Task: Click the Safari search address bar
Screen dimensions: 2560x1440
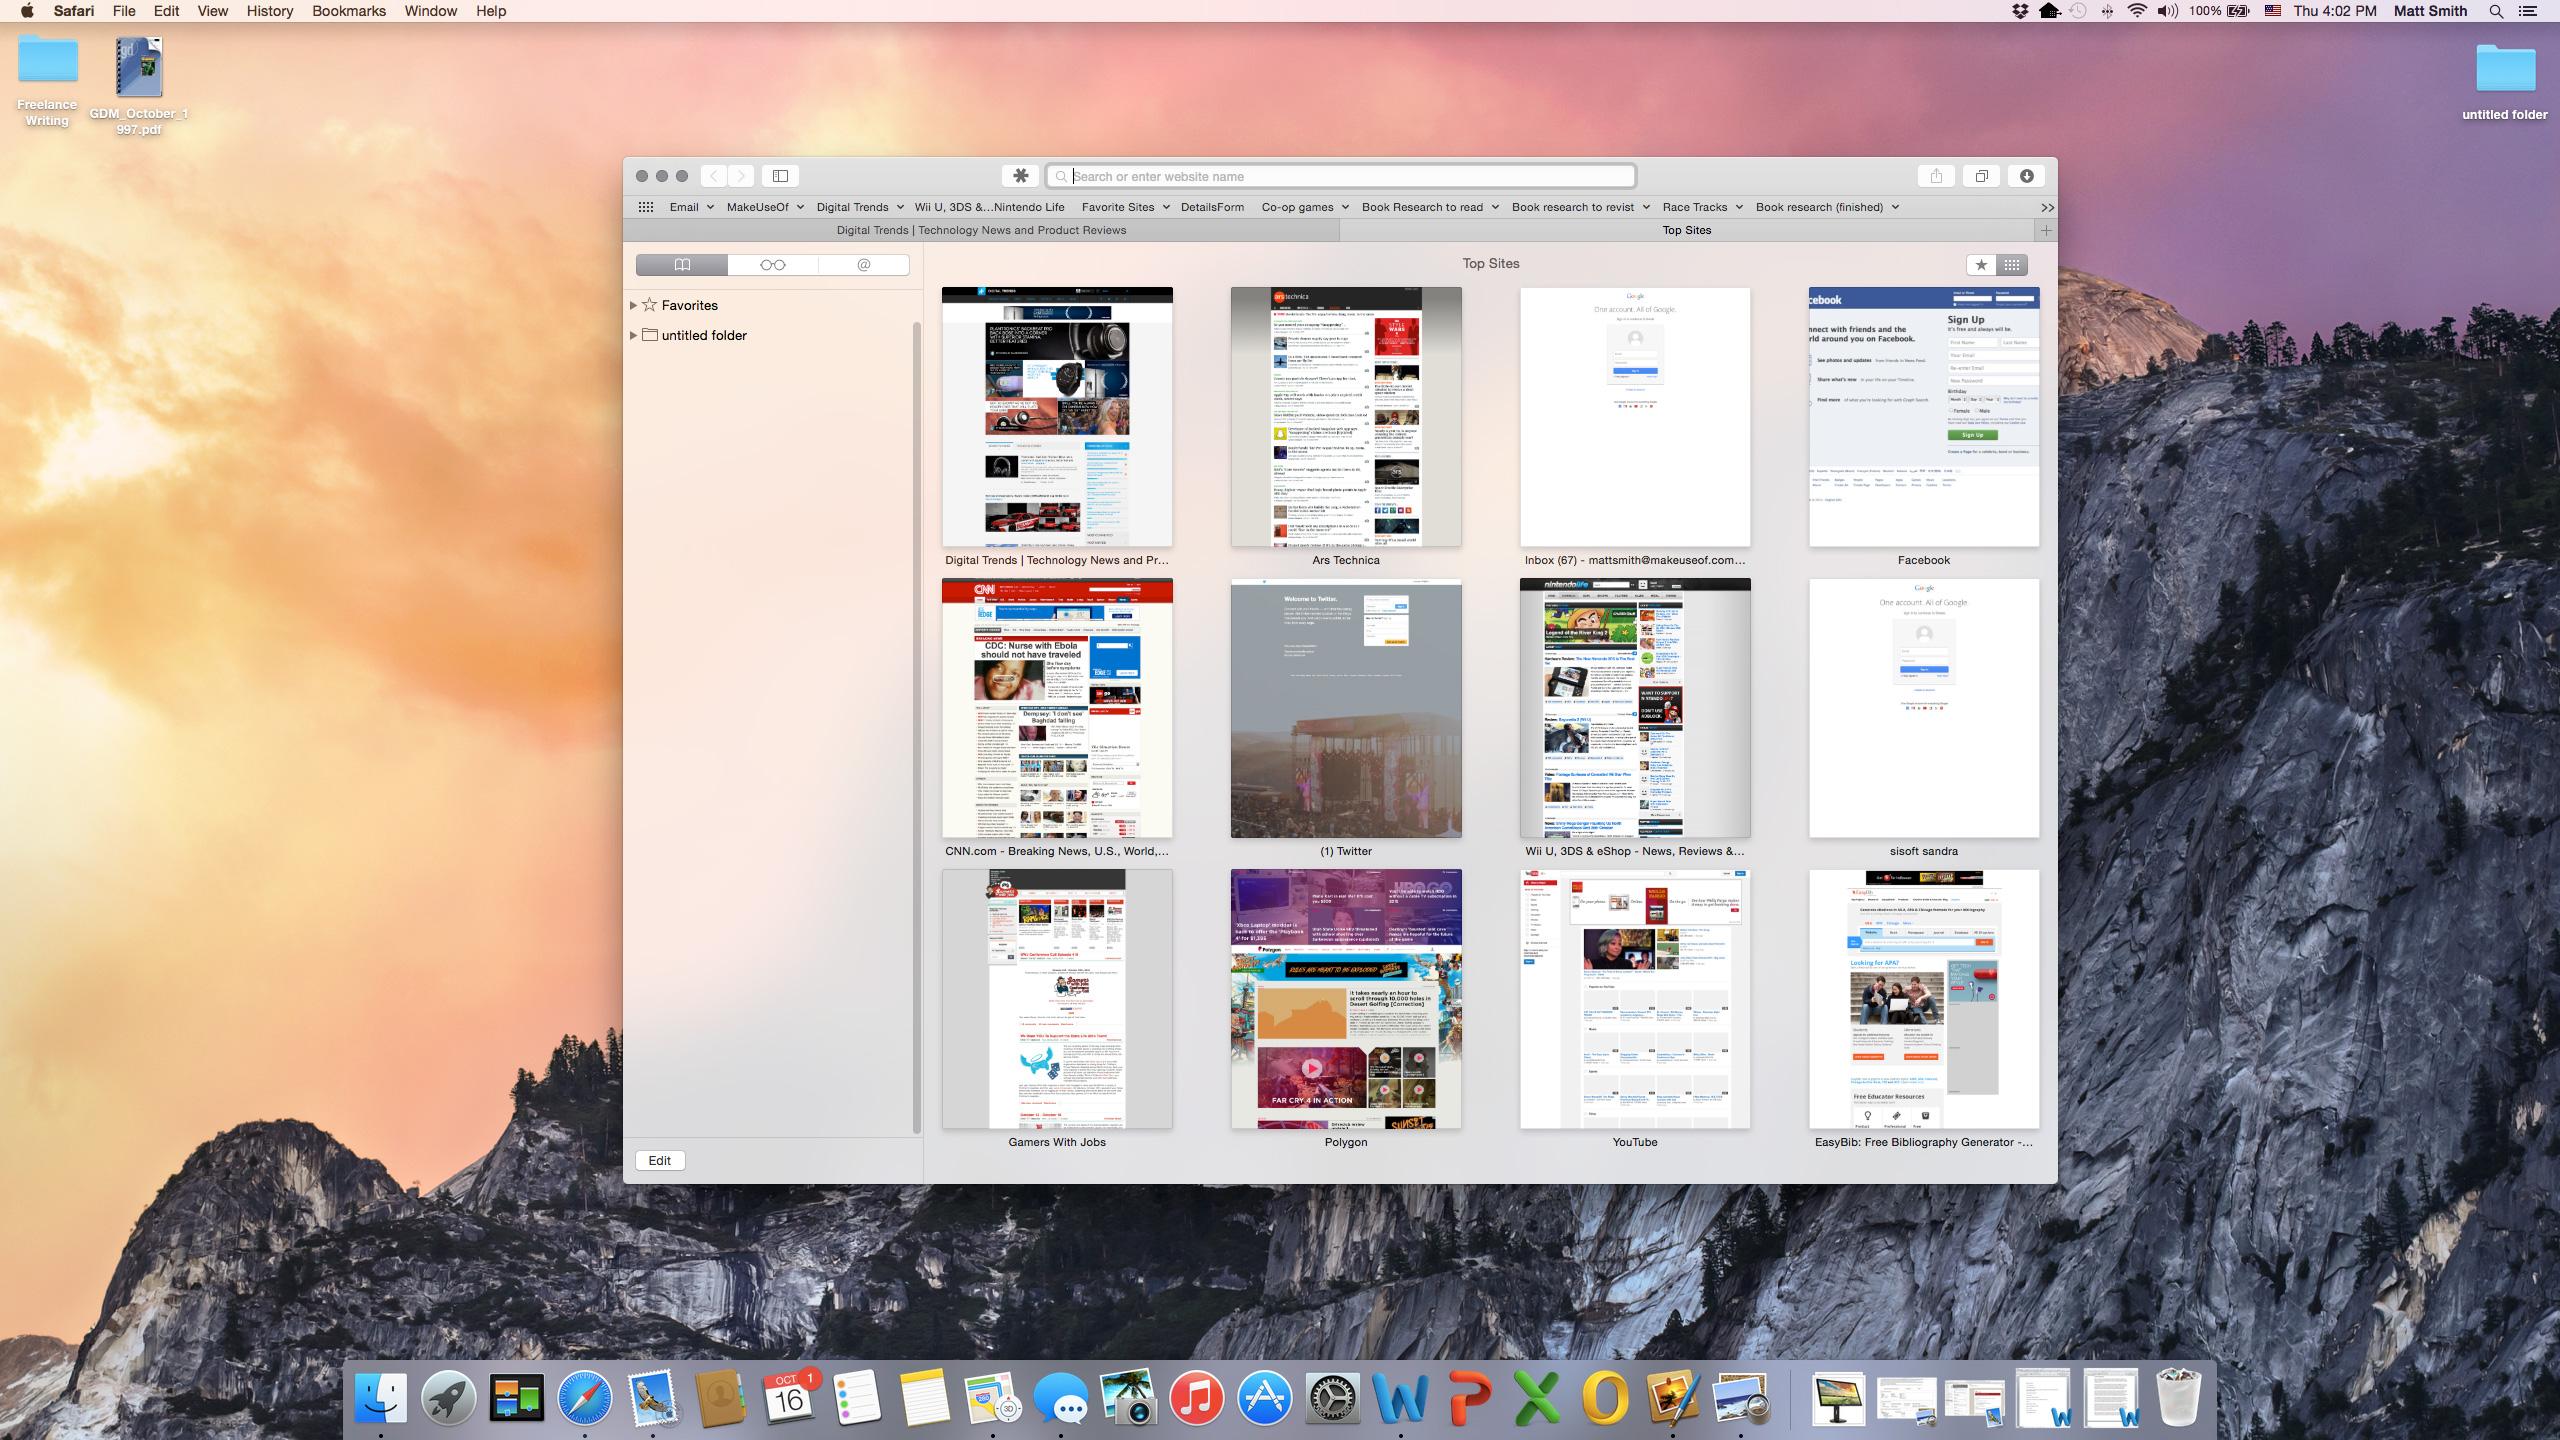Action: pos(1342,176)
